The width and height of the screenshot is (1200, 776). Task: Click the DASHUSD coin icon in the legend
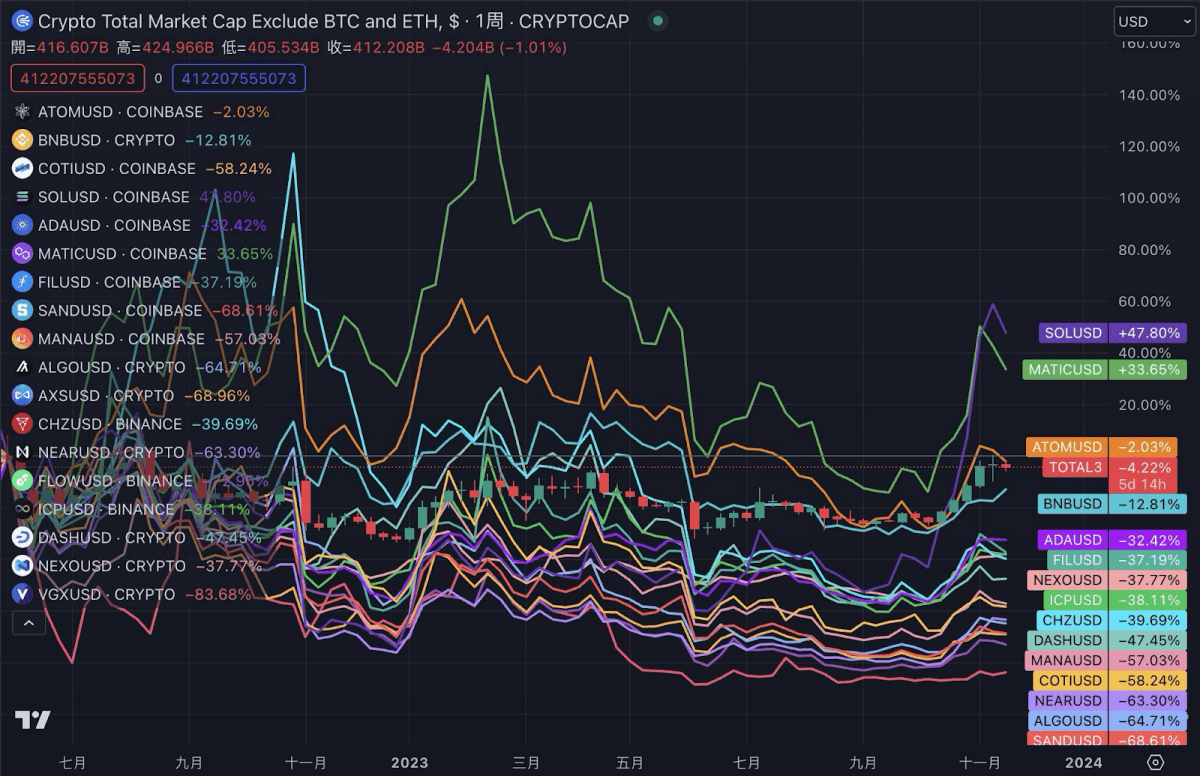click(x=22, y=537)
